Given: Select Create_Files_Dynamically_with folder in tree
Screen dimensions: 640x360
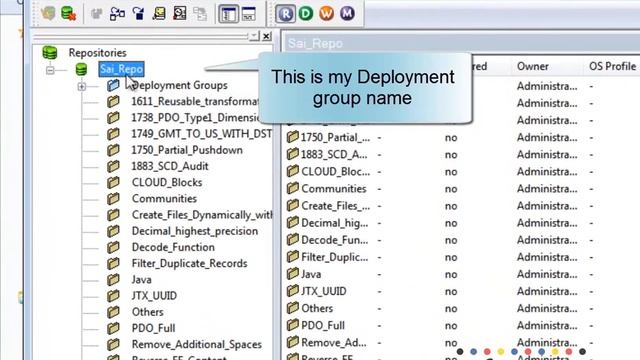Looking at the screenshot, I should tap(202, 215).
